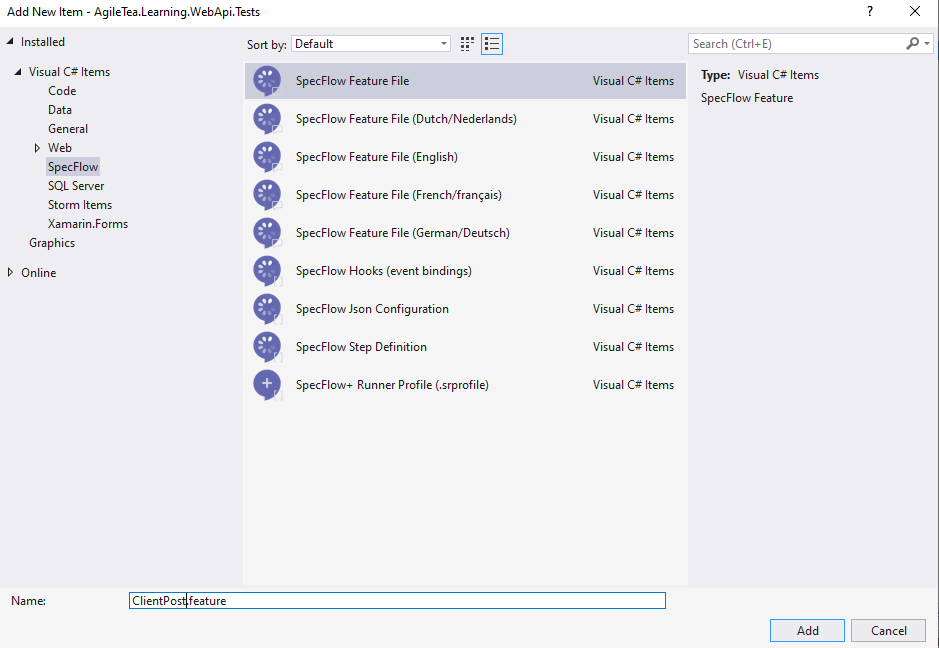Image resolution: width=939 pixels, height=648 pixels.
Task: Click the Help question mark button
Action: click(870, 11)
